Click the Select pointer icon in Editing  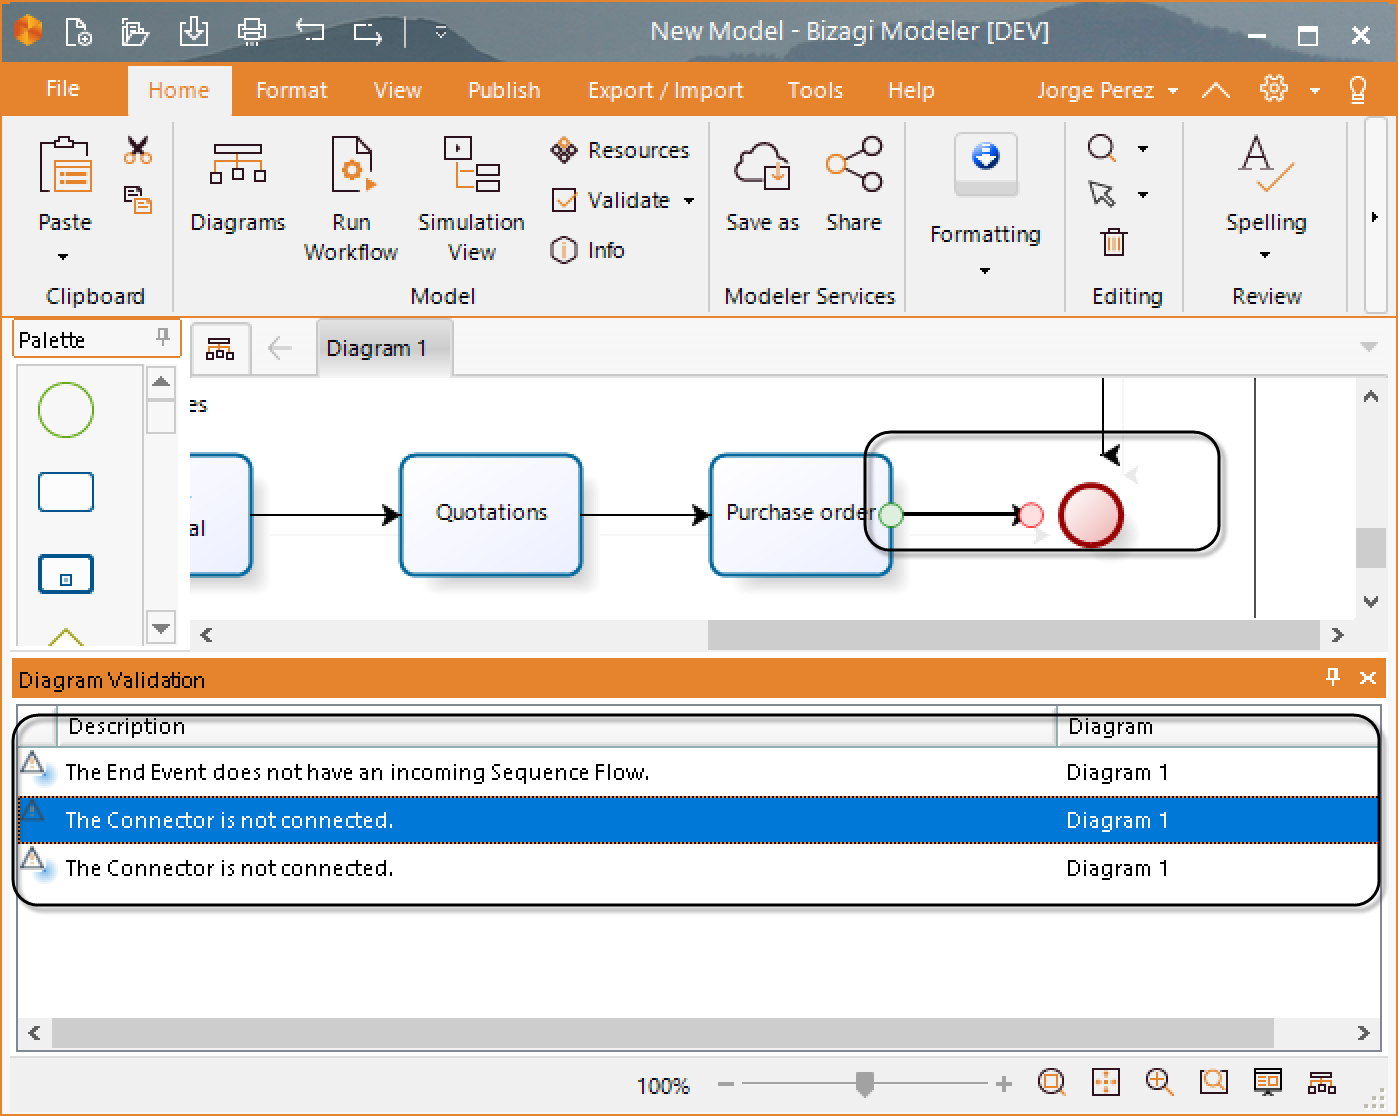[1102, 194]
